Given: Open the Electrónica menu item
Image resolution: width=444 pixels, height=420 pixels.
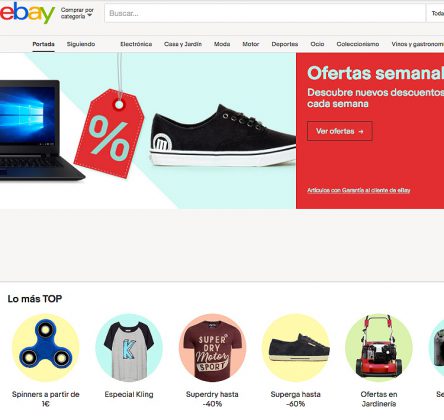Looking at the screenshot, I should pos(136,44).
